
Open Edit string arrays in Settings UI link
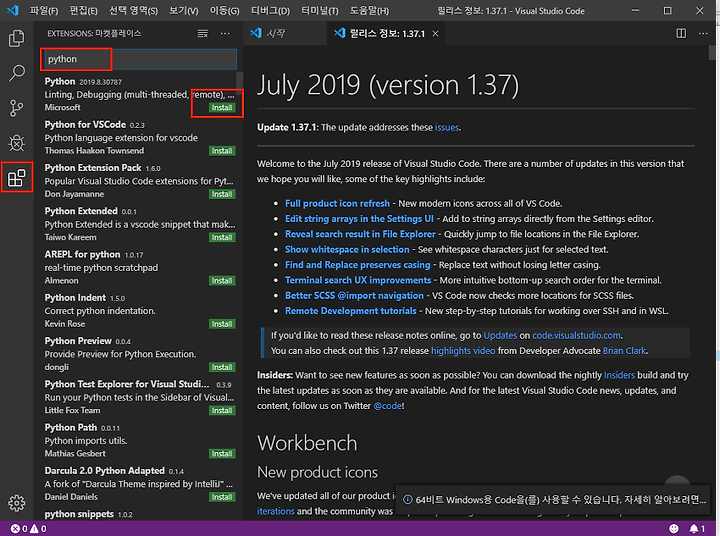point(359,219)
